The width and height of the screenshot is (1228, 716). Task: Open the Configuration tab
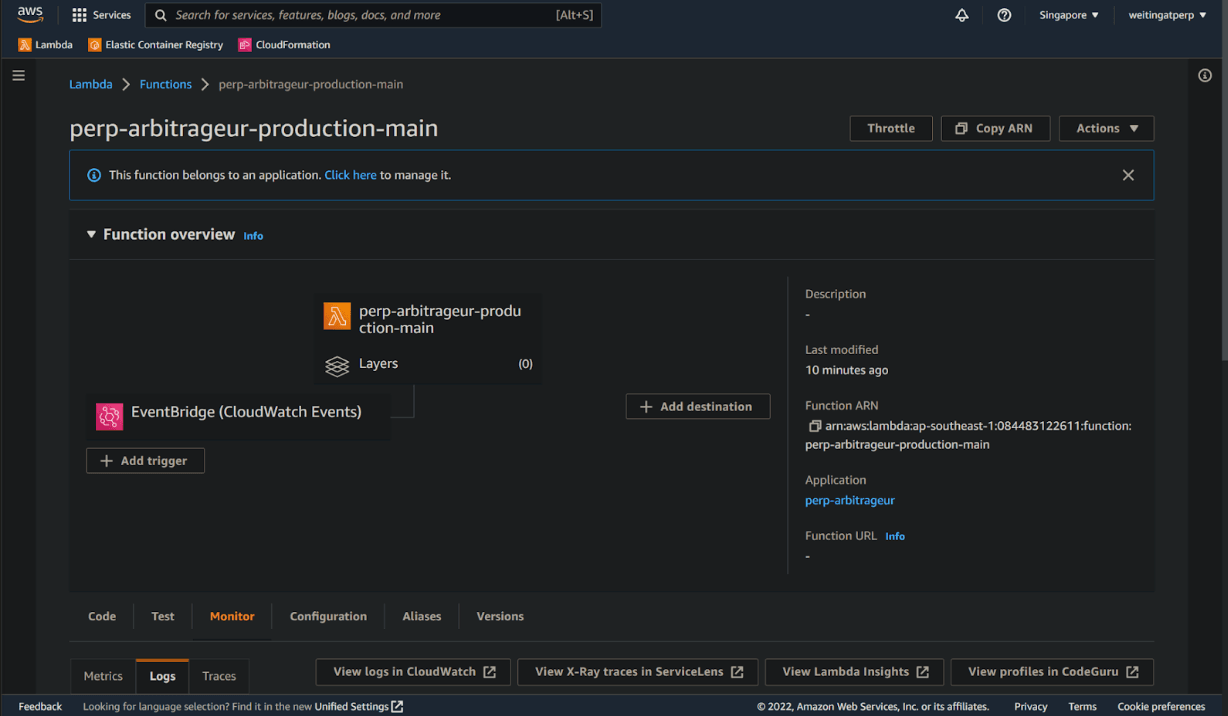[x=328, y=616]
